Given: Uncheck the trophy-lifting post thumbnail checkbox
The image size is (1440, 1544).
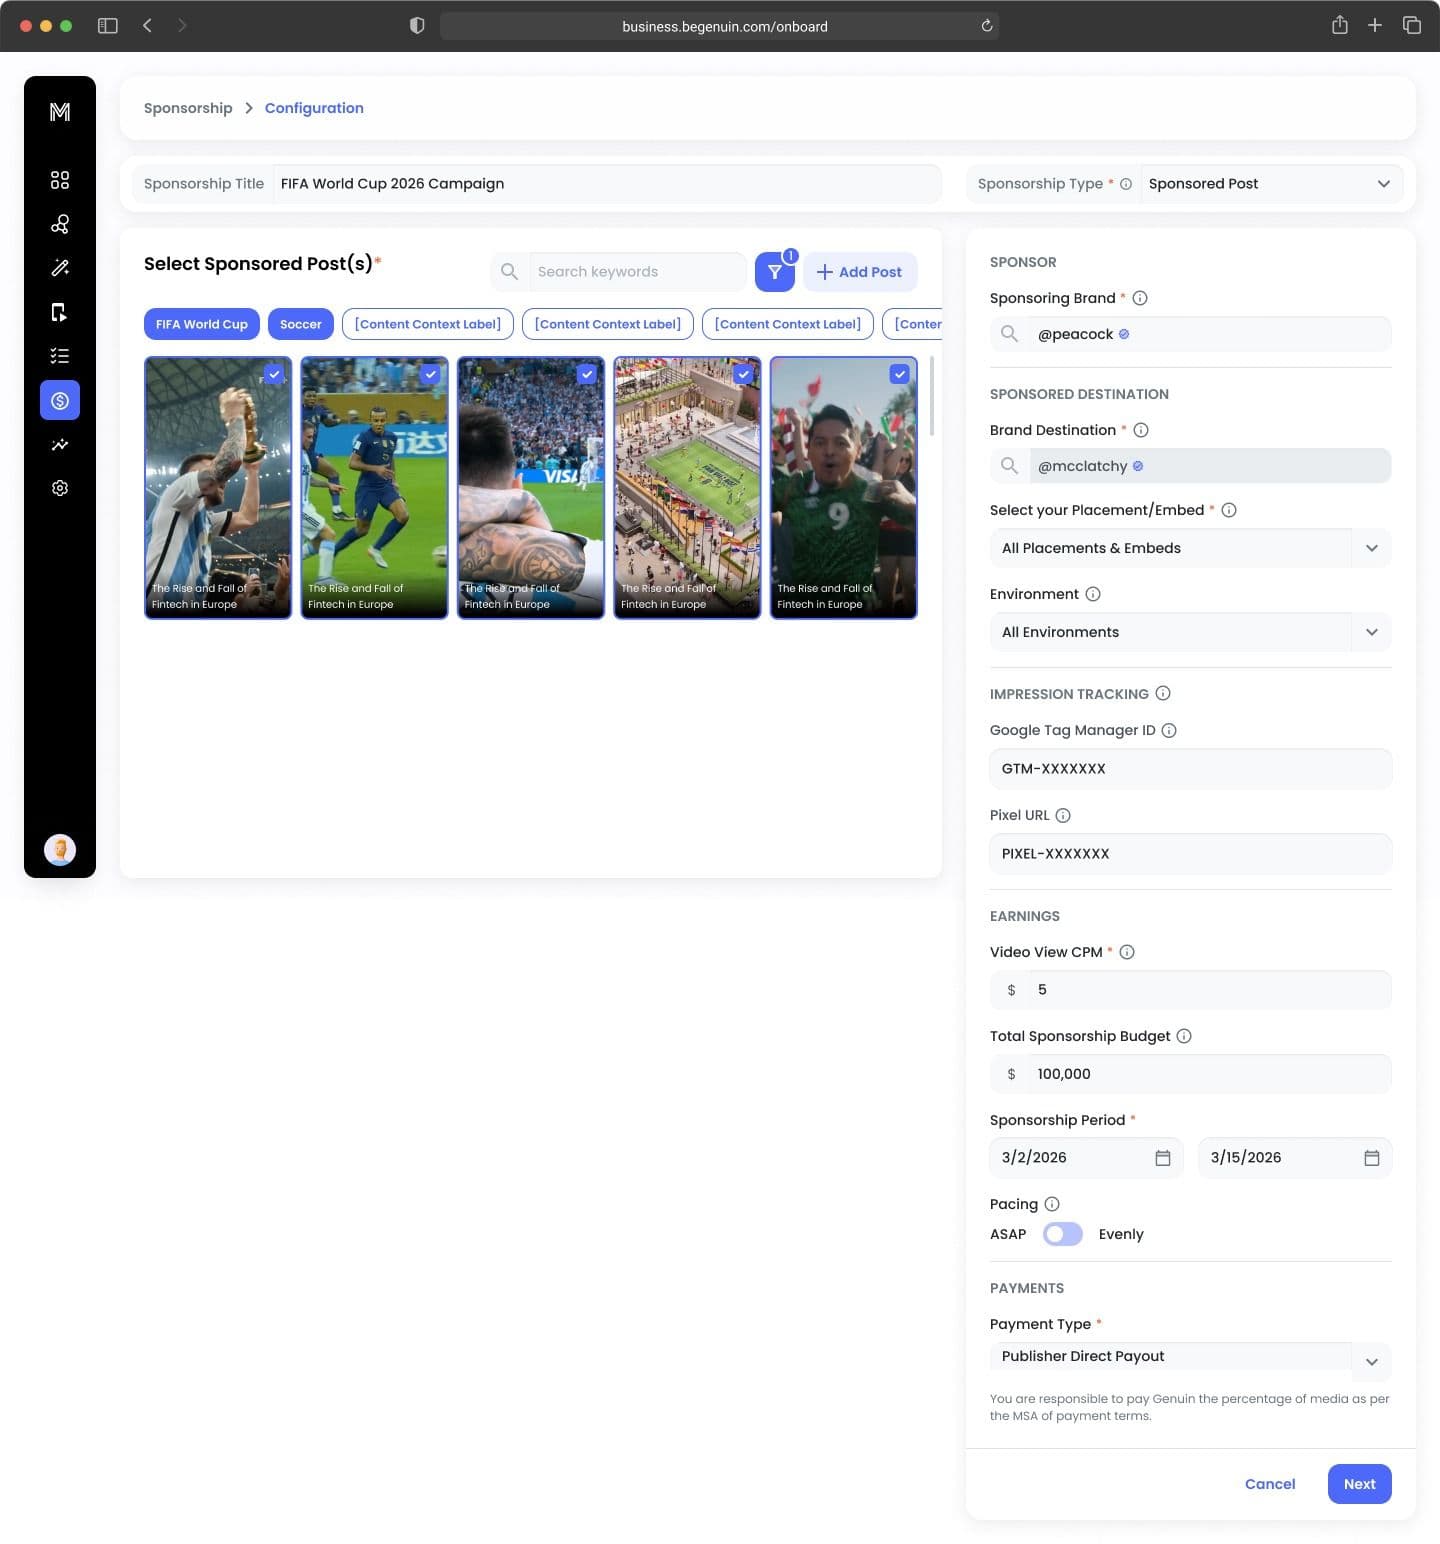Looking at the screenshot, I should point(274,374).
